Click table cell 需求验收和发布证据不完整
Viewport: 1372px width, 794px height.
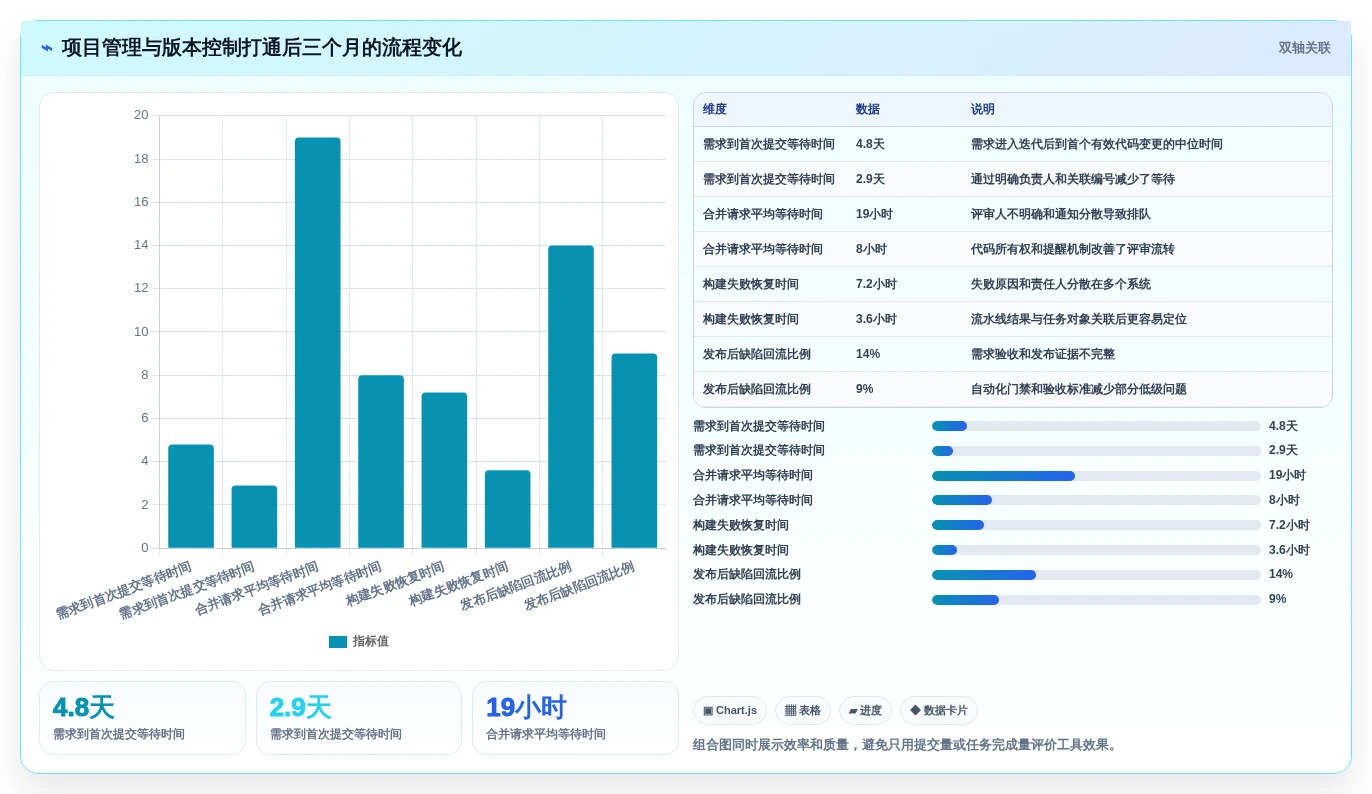1043,355
